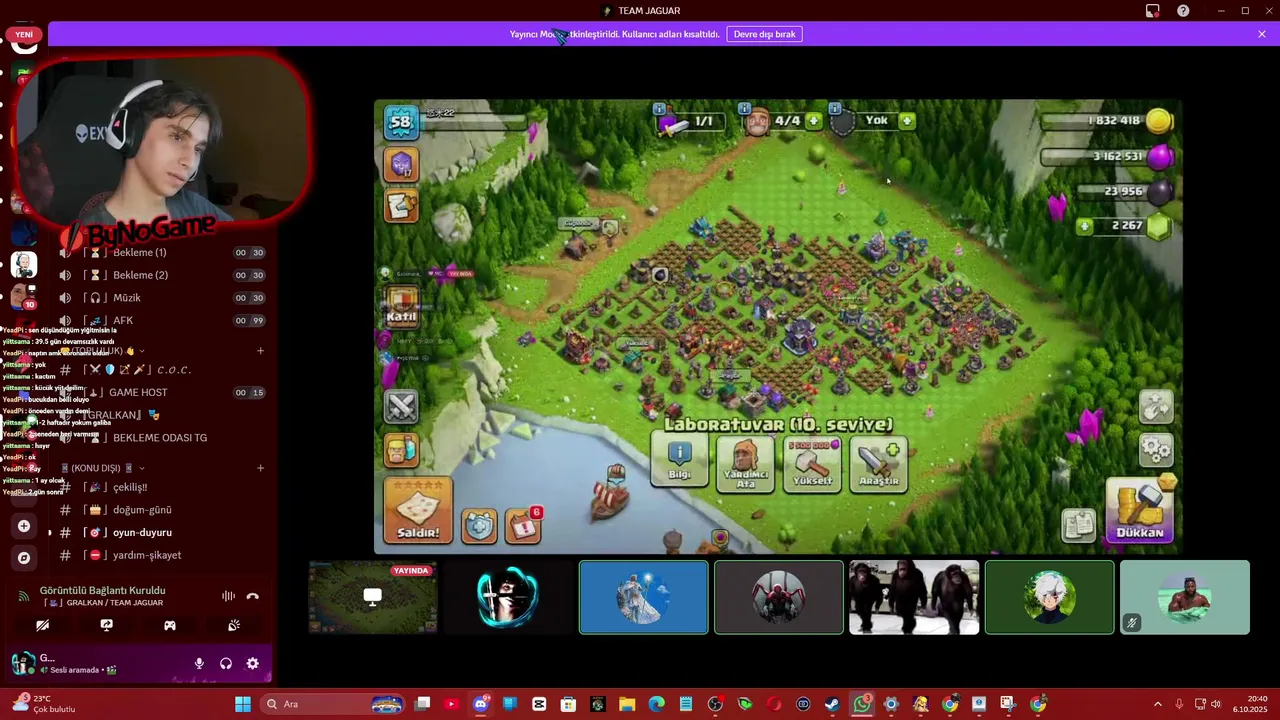Dismiss the purple streamer mode banner
1280x720 pixels.
[x=1262, y=34]
